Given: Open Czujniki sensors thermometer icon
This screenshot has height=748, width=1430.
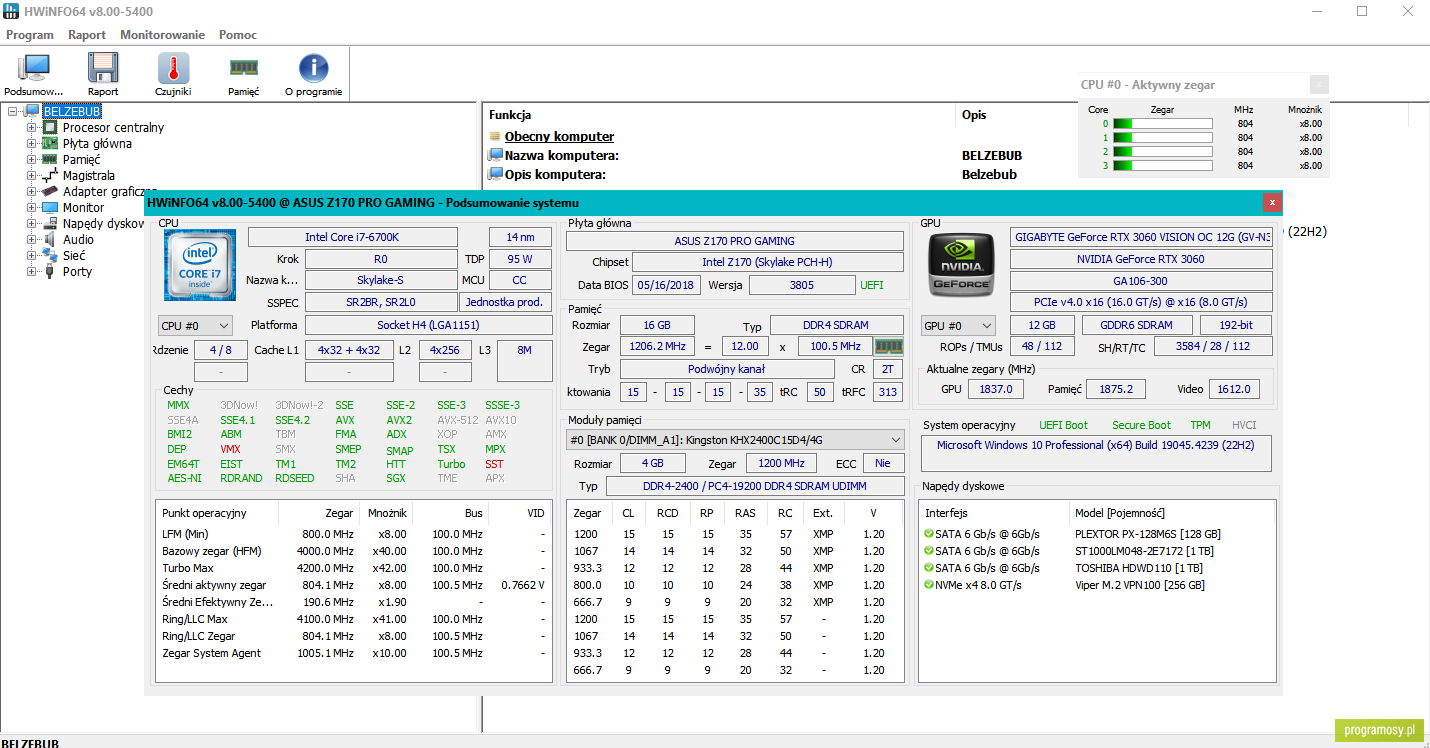Looking at the screenshot, I should 173,68.
